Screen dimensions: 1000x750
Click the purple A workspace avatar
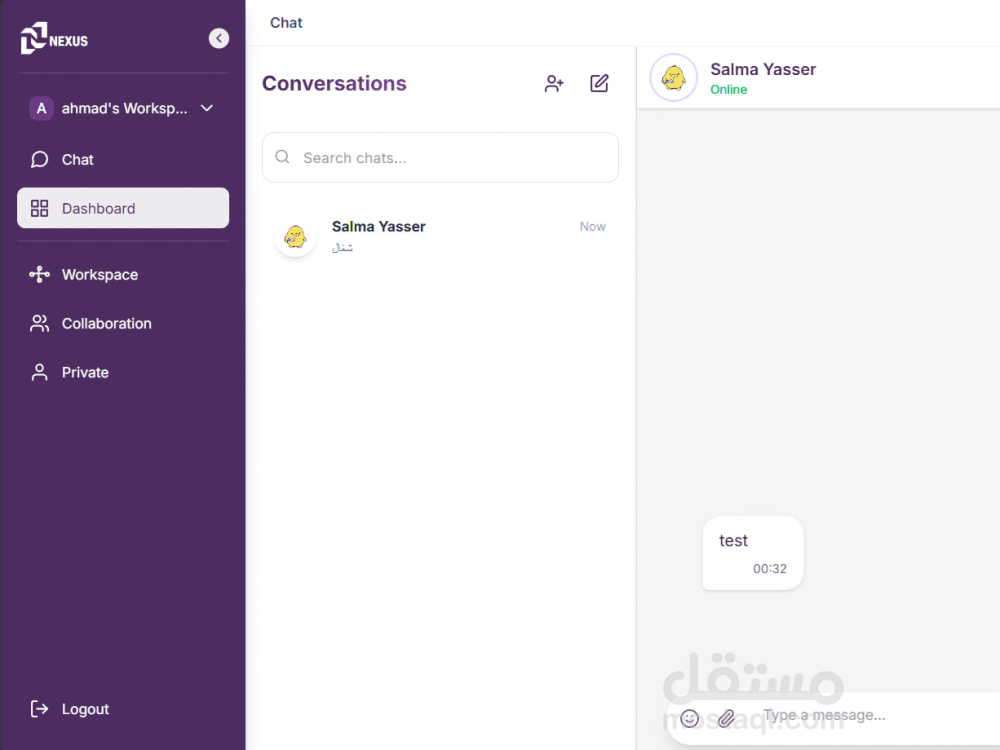point(41,108)
